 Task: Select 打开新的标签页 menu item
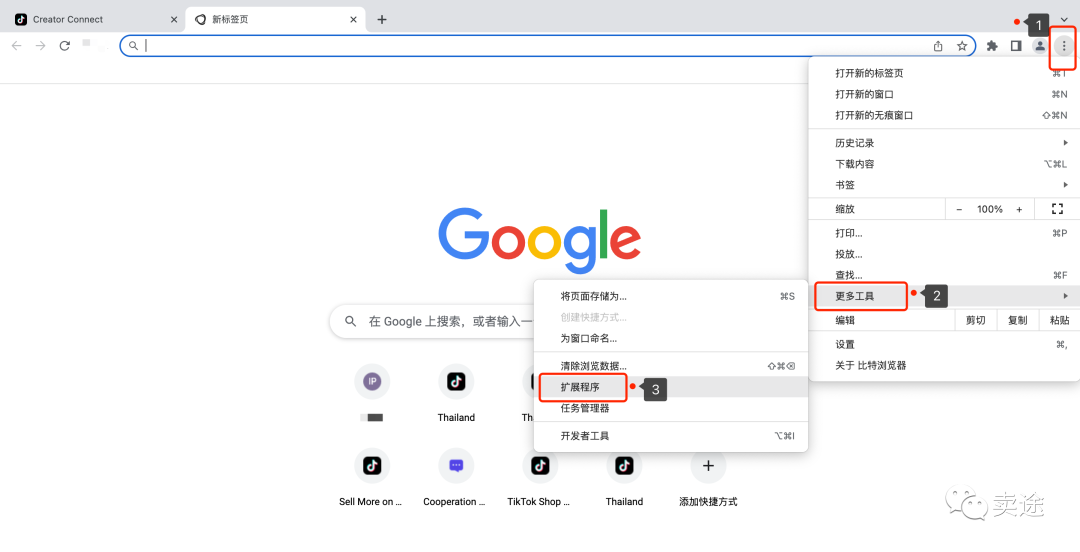pyautogui.click(x=944, y=73)
